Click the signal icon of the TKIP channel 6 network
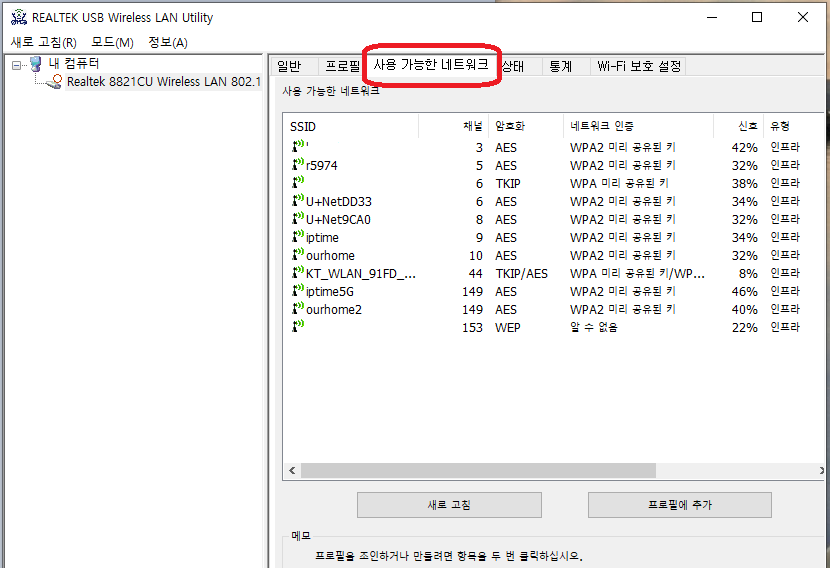 [298, 182]
